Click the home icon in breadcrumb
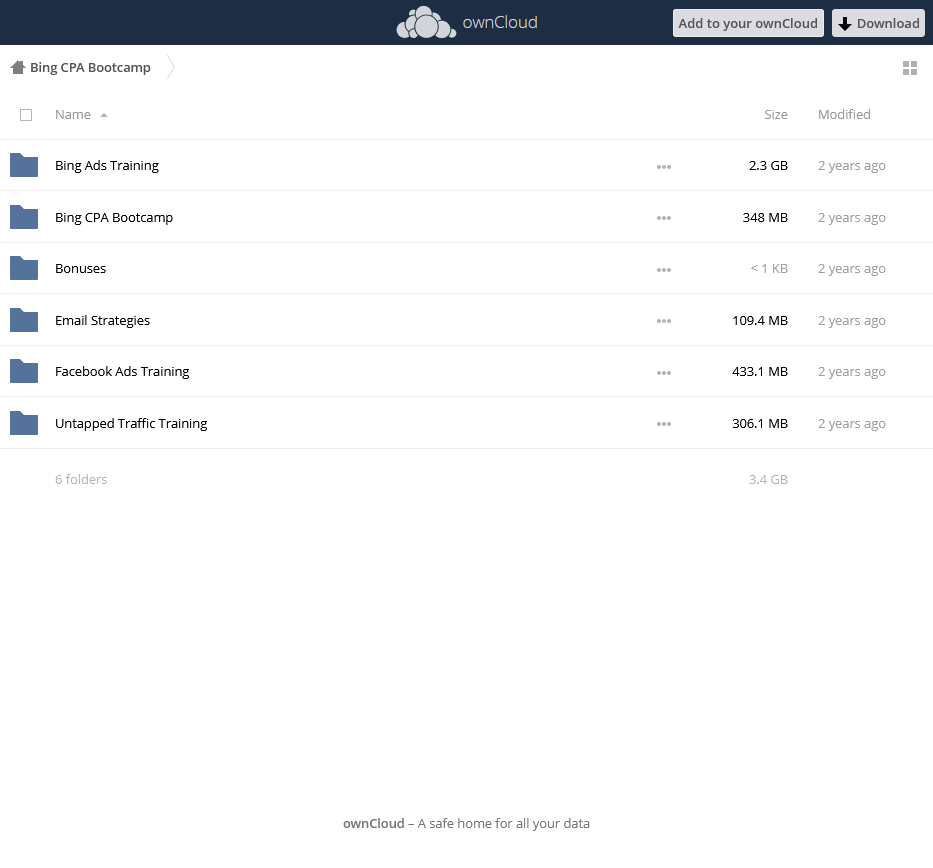The image size is (933, 868). click(x=18, y=67)
